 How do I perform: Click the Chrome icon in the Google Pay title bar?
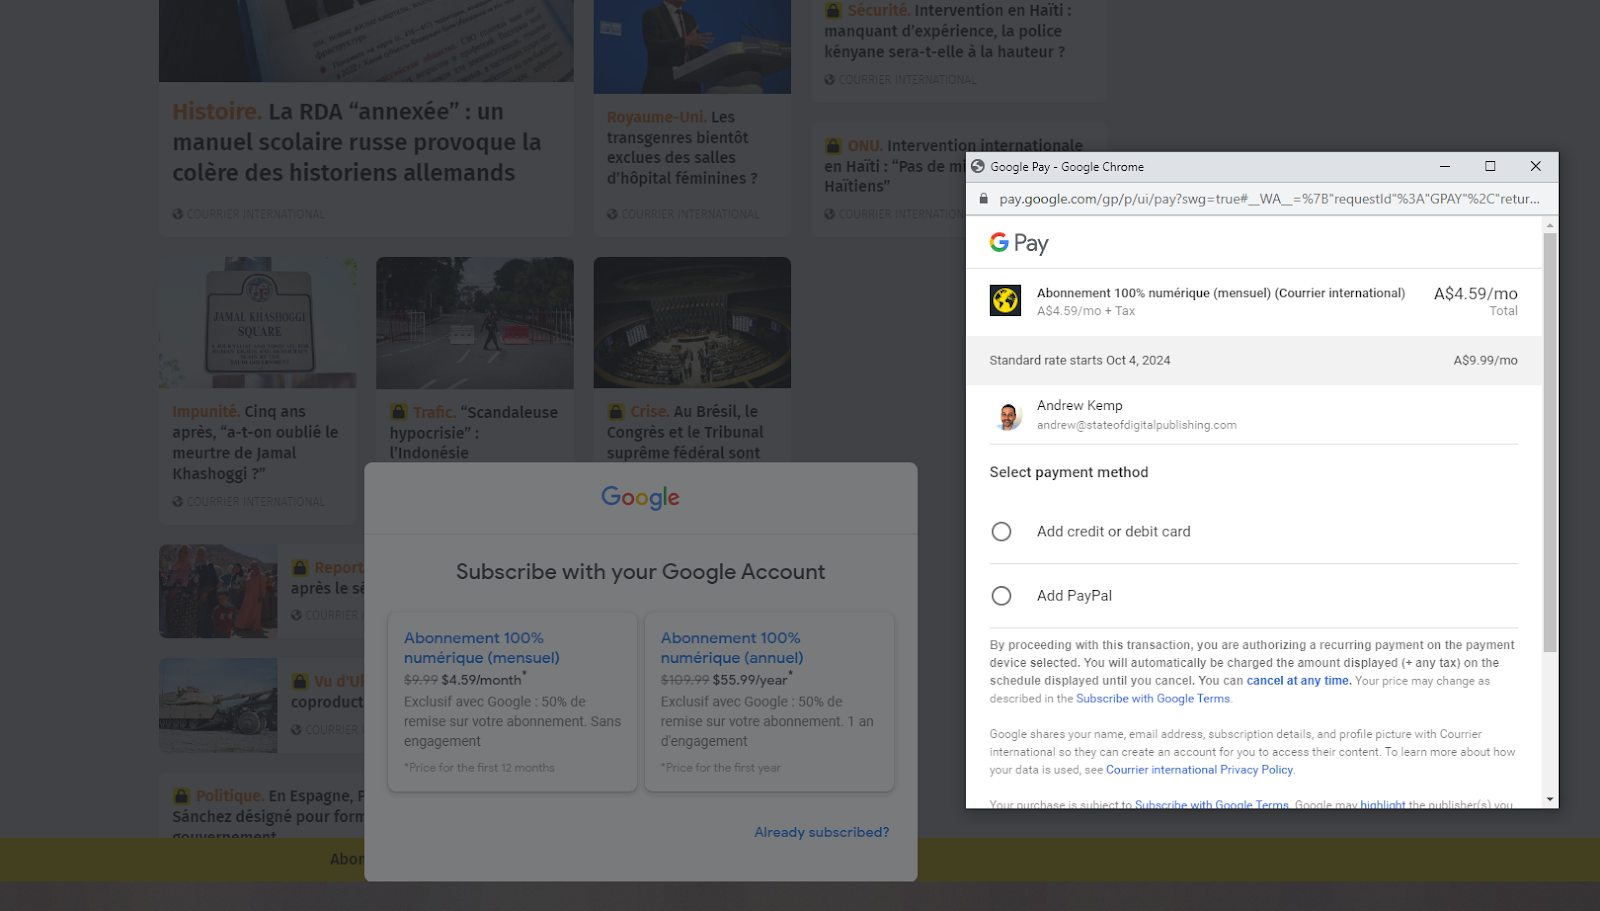coord(978,167)
